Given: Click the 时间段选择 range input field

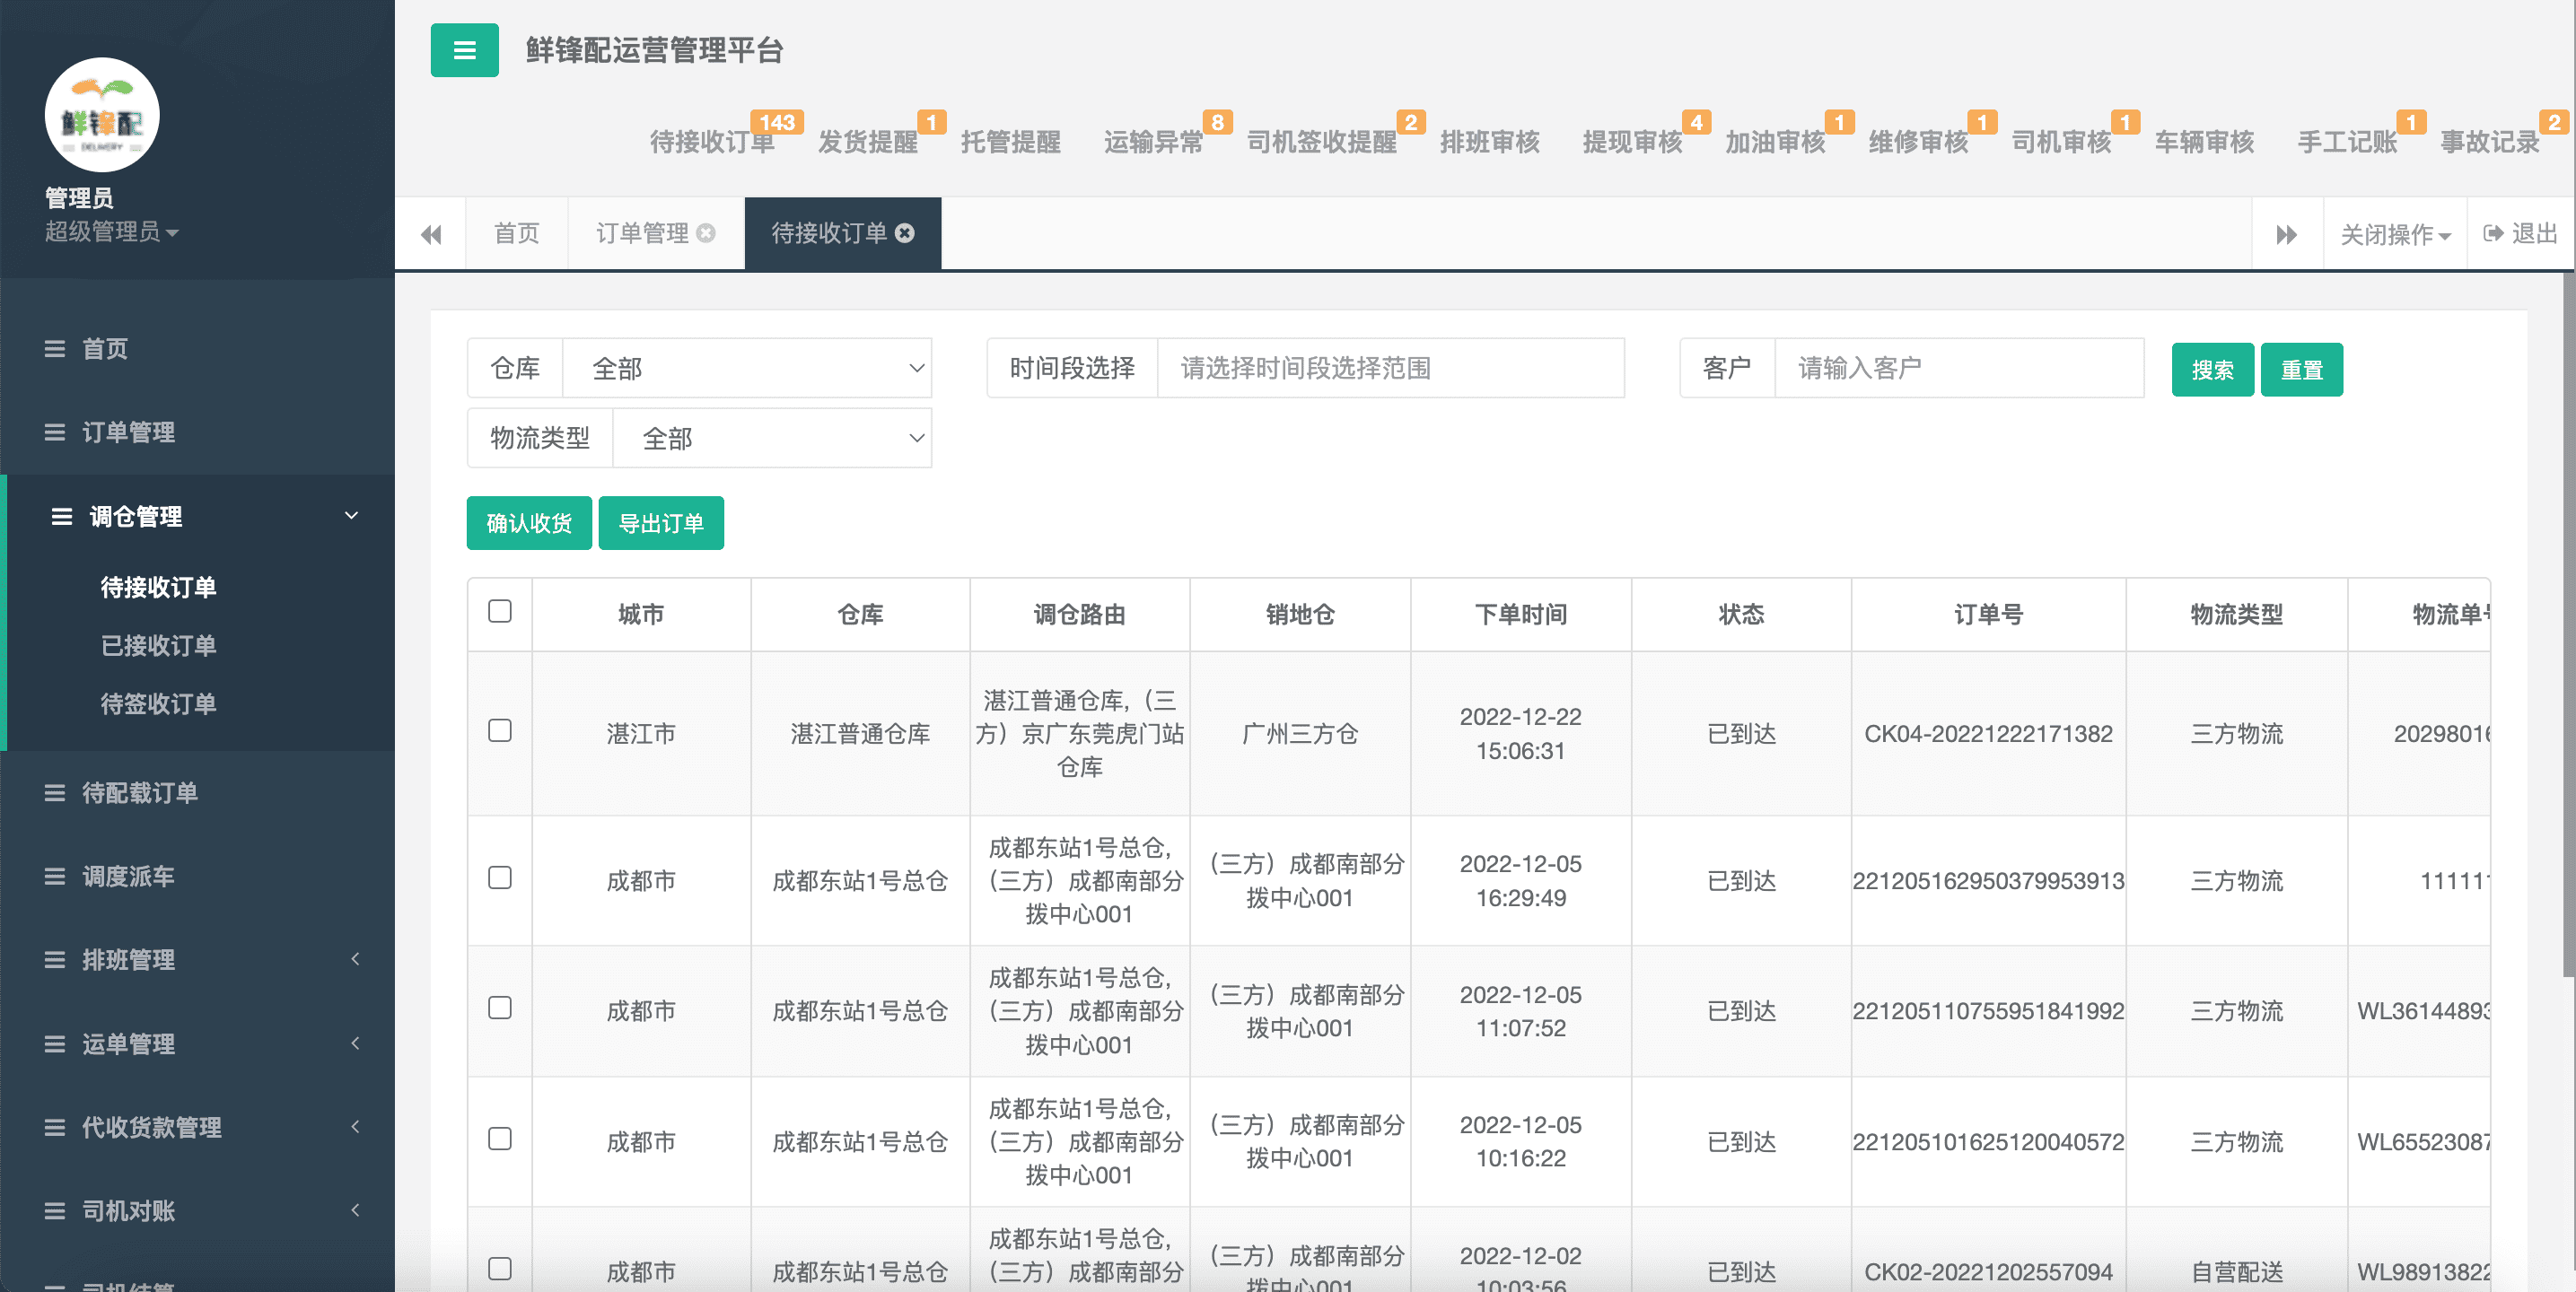Looking at the screenshot, I should (x=1390, y=368).
